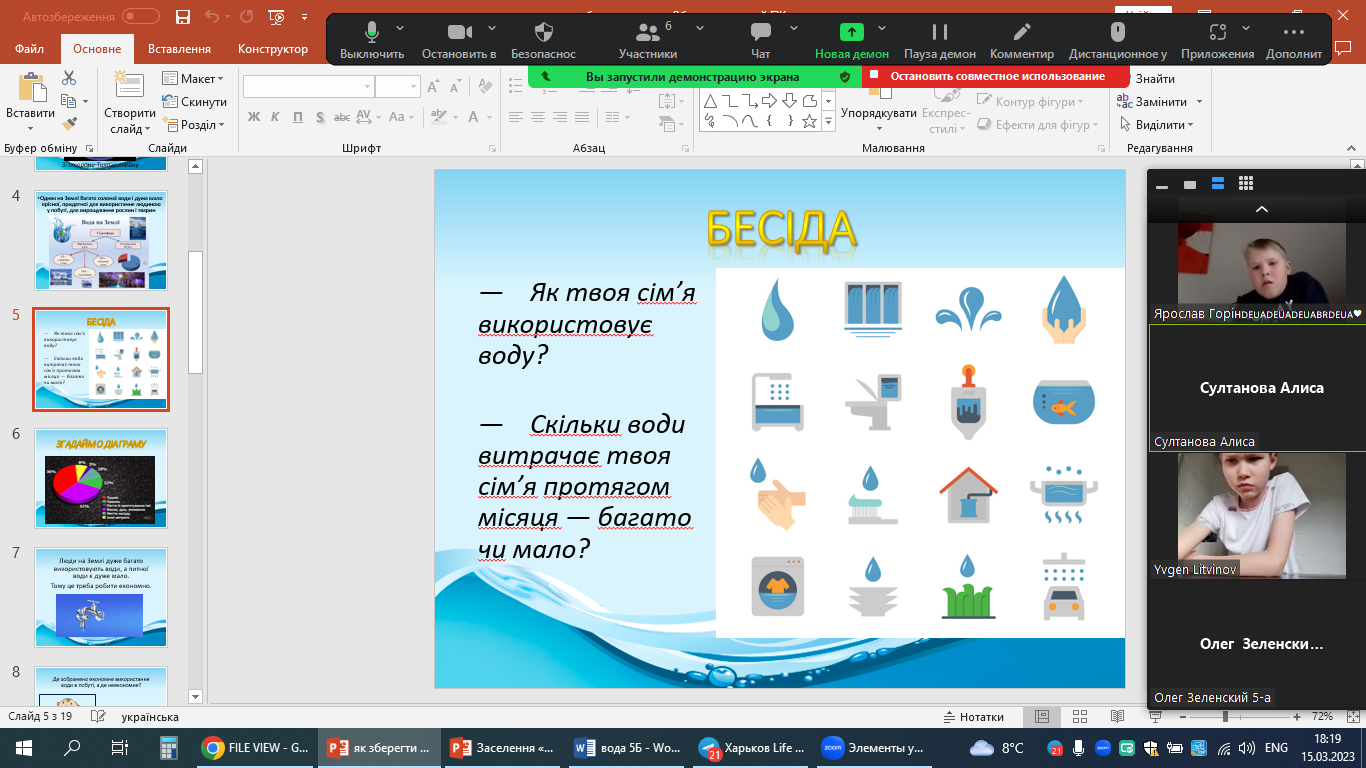The height and width of the screenshot is (768, 1366).
Task: Open the Конструктор ribbon tab
Action: (x=273, y=49)
